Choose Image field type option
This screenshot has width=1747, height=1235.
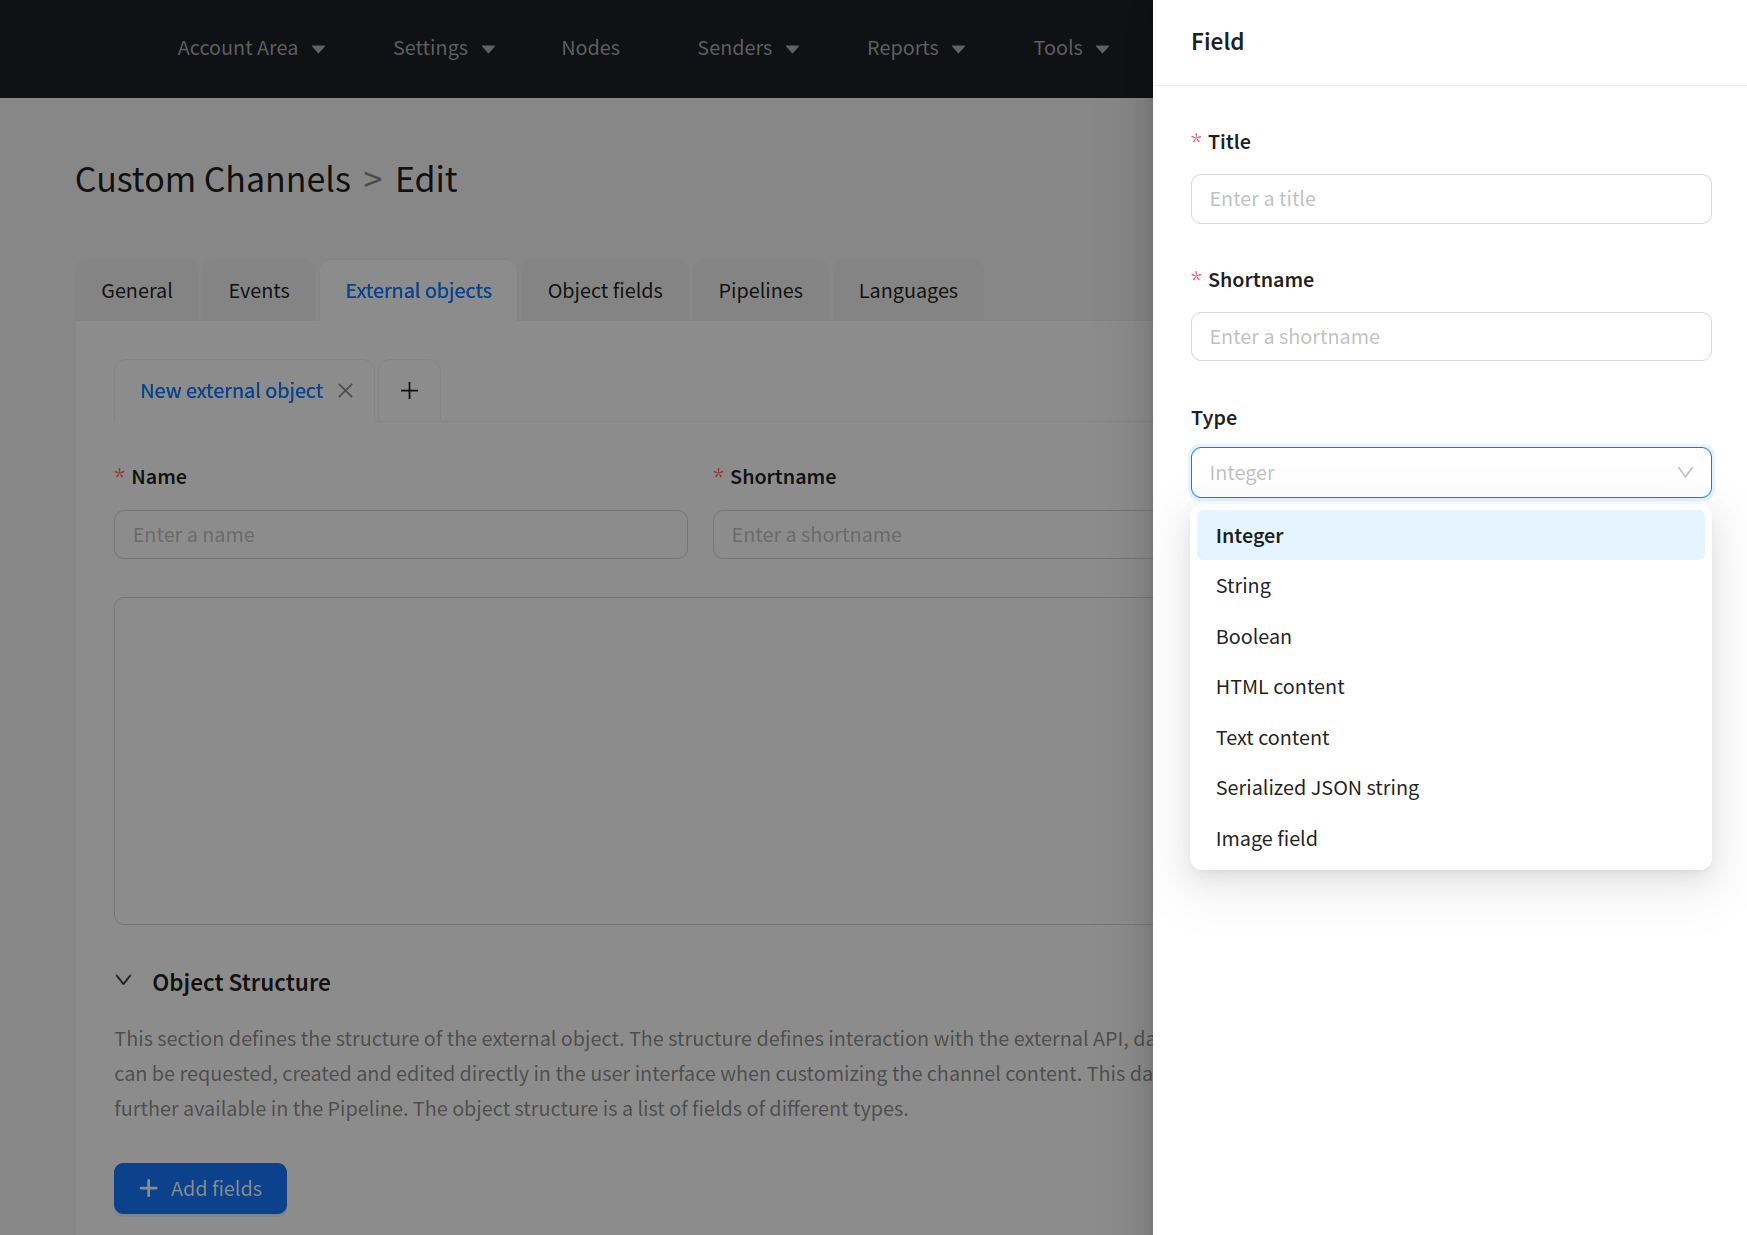(1451, 839)
